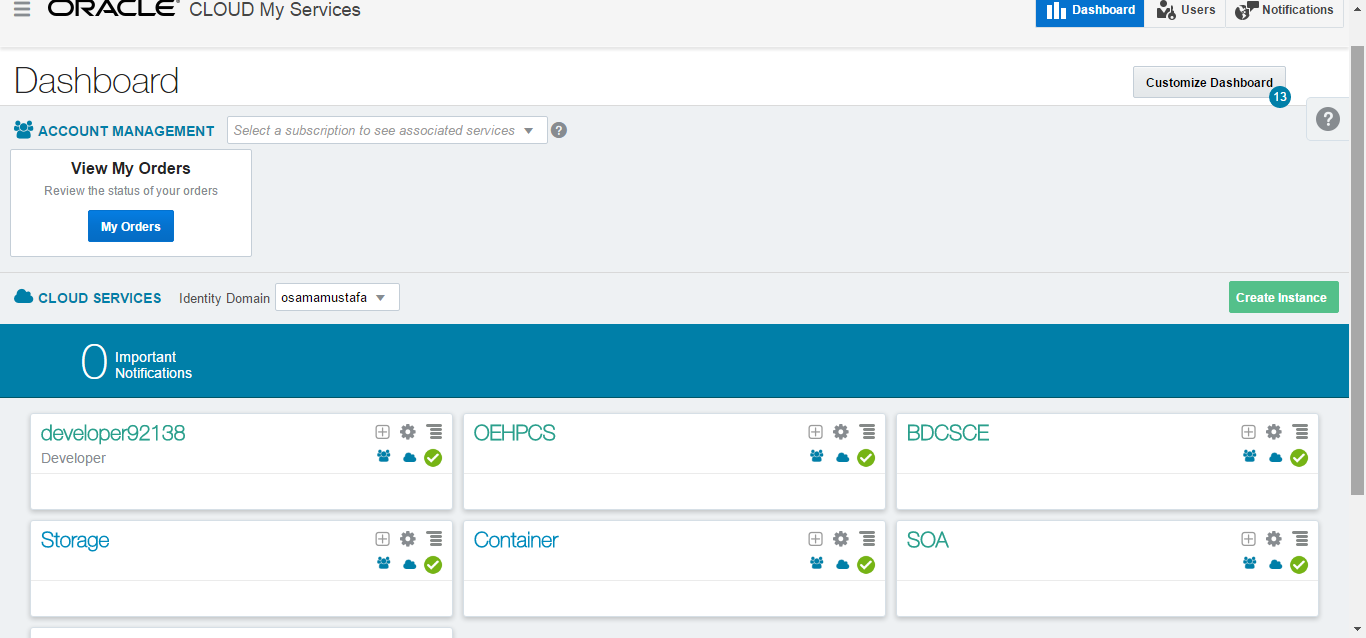This screenshot has height=638, width=1366.
Task: Switch to the Users tab
Action: point(1185,11)
